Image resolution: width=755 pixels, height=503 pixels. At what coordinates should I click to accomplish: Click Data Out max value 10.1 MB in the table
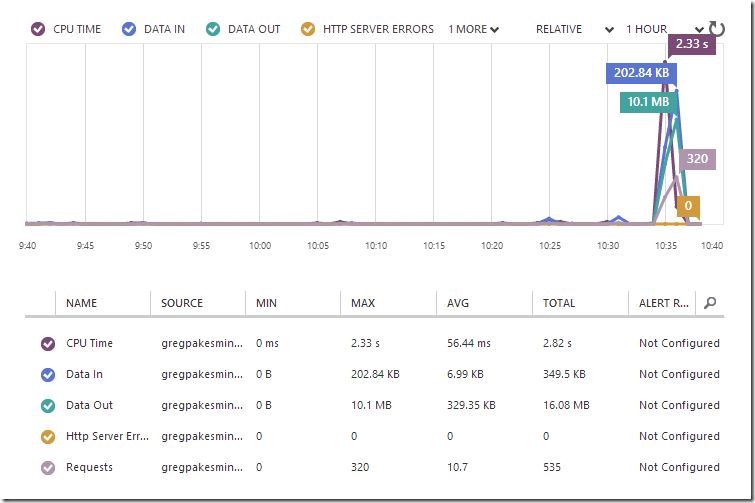(371, 405)
